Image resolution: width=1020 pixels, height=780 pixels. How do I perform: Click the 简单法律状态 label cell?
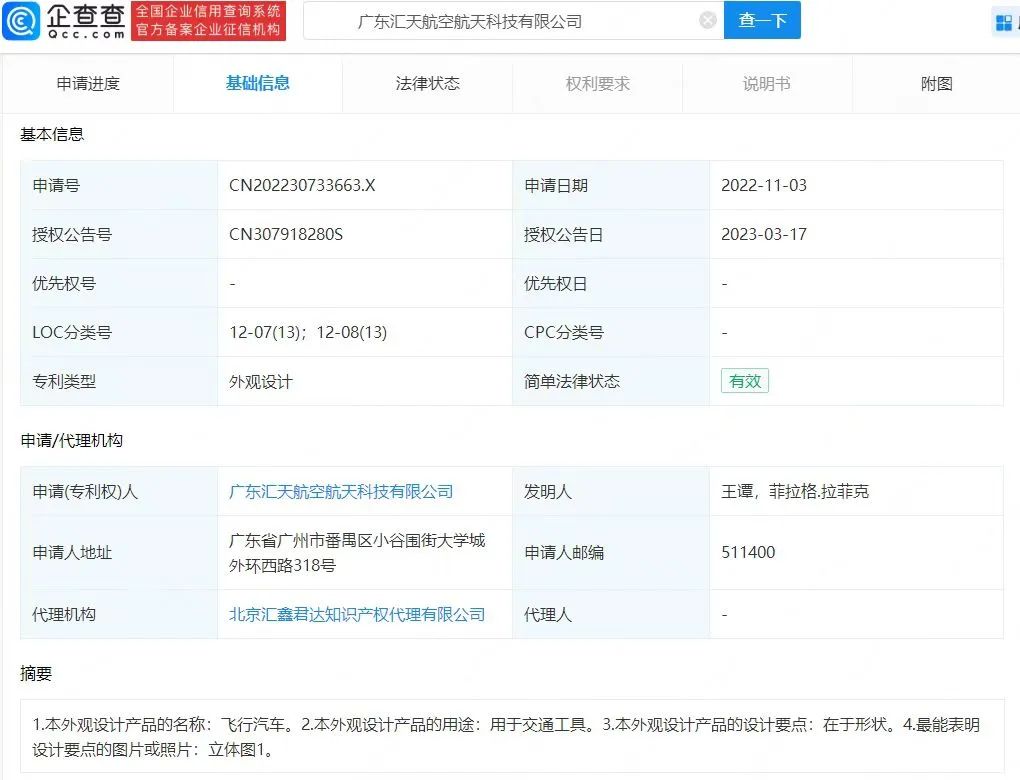tap(611, 381)
